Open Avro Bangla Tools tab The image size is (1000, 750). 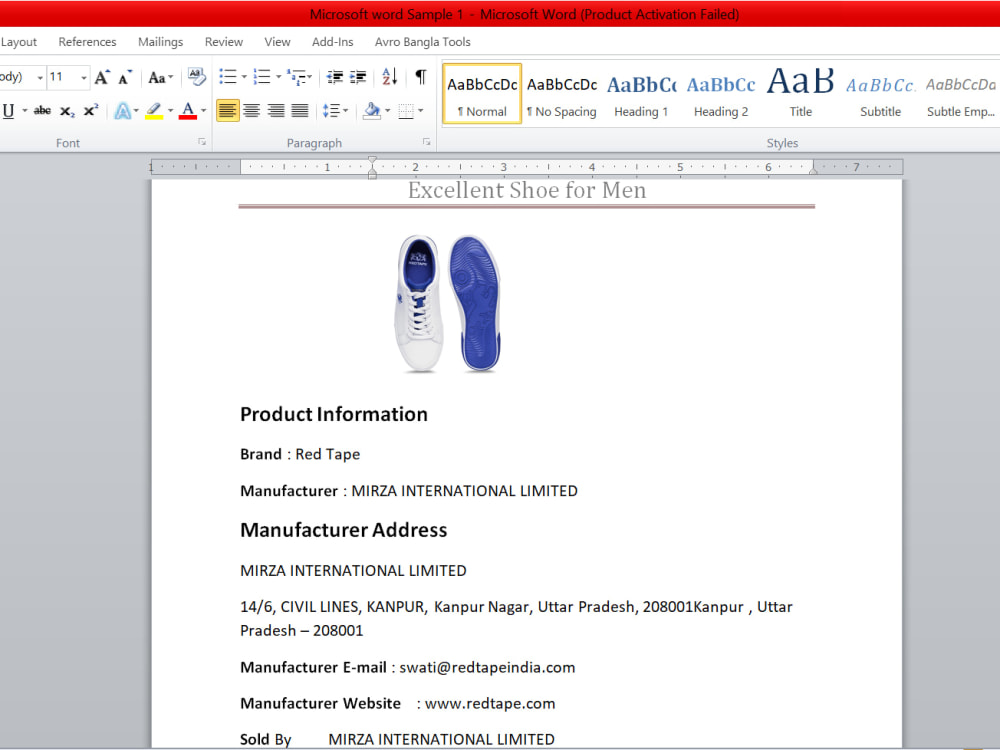pyautogui.click(x=423, y=41)
